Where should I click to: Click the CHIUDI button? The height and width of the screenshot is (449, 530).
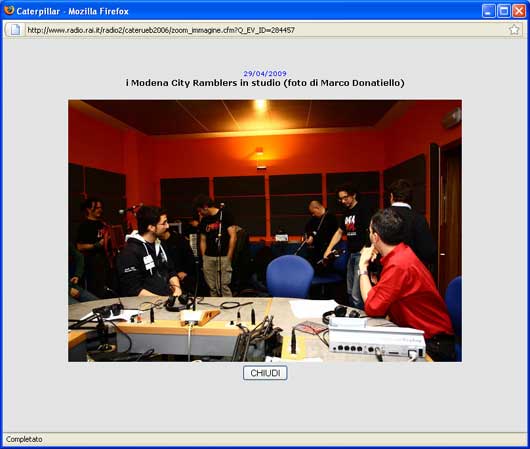click(265, 373)
